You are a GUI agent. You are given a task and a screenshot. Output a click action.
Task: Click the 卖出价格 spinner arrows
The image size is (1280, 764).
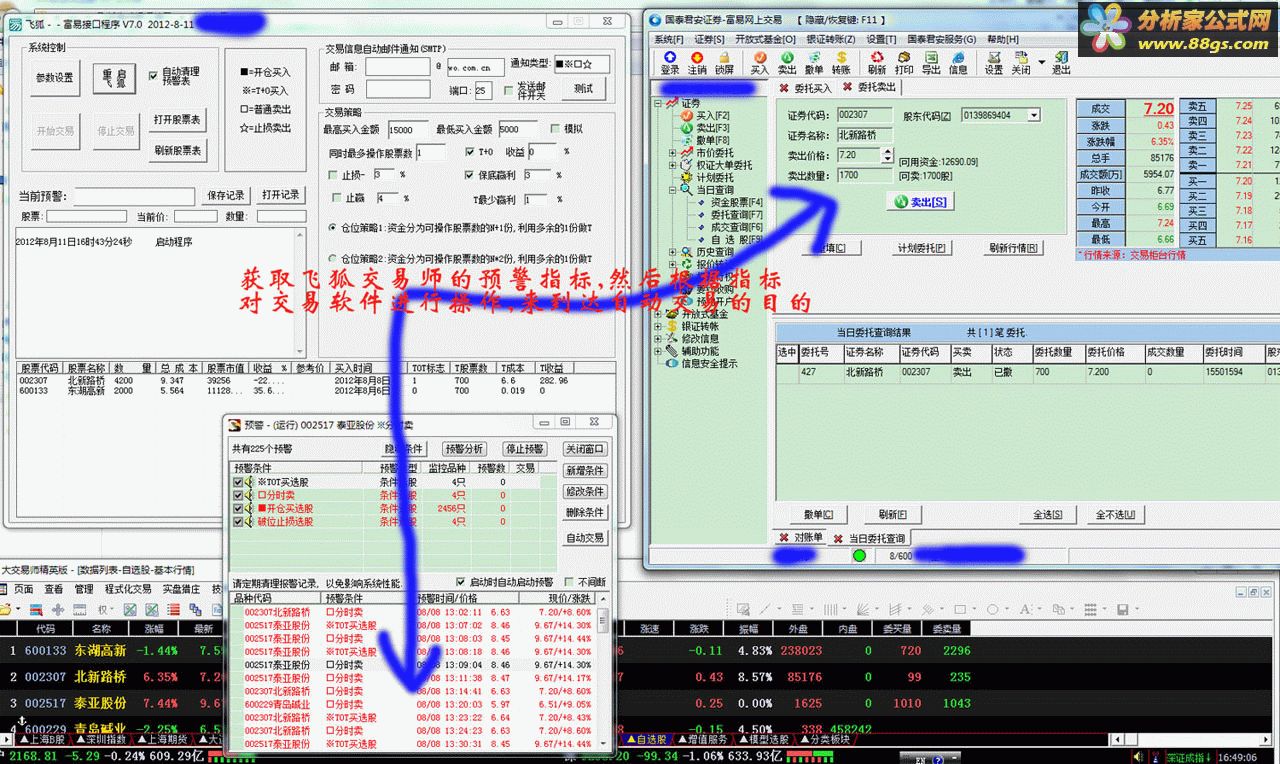coord(887,155)
